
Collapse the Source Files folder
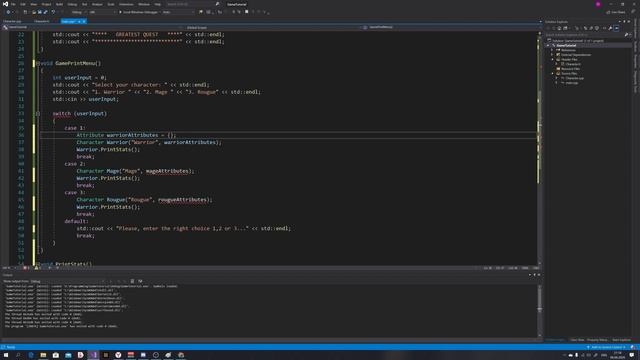tap(552, 73)
